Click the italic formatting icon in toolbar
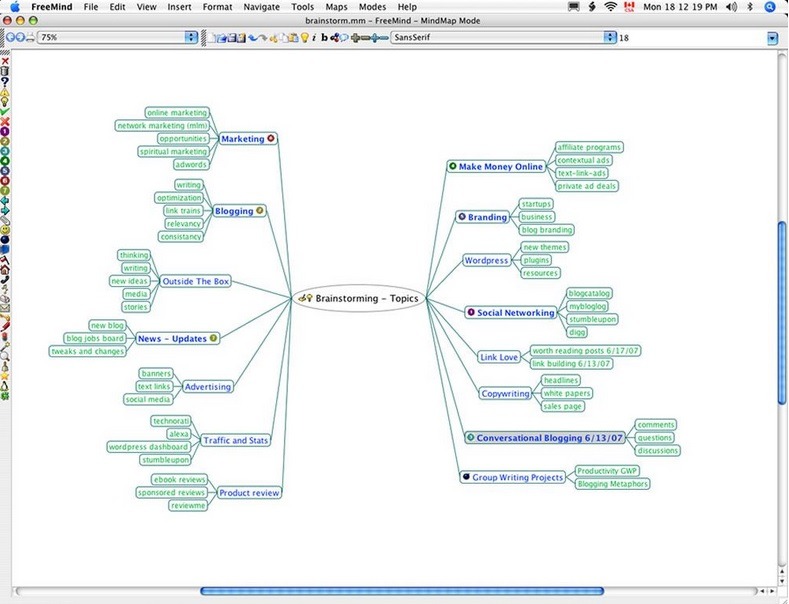The image size is (789, 604). (314, 38)
